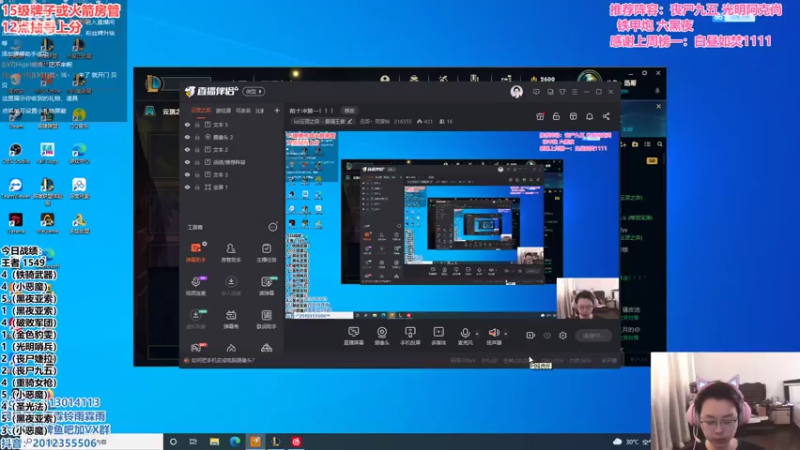Open the settings gear in bottom toolbar
Image resolution: width=800 pixels, height=450 pixels.
(563, 335)
